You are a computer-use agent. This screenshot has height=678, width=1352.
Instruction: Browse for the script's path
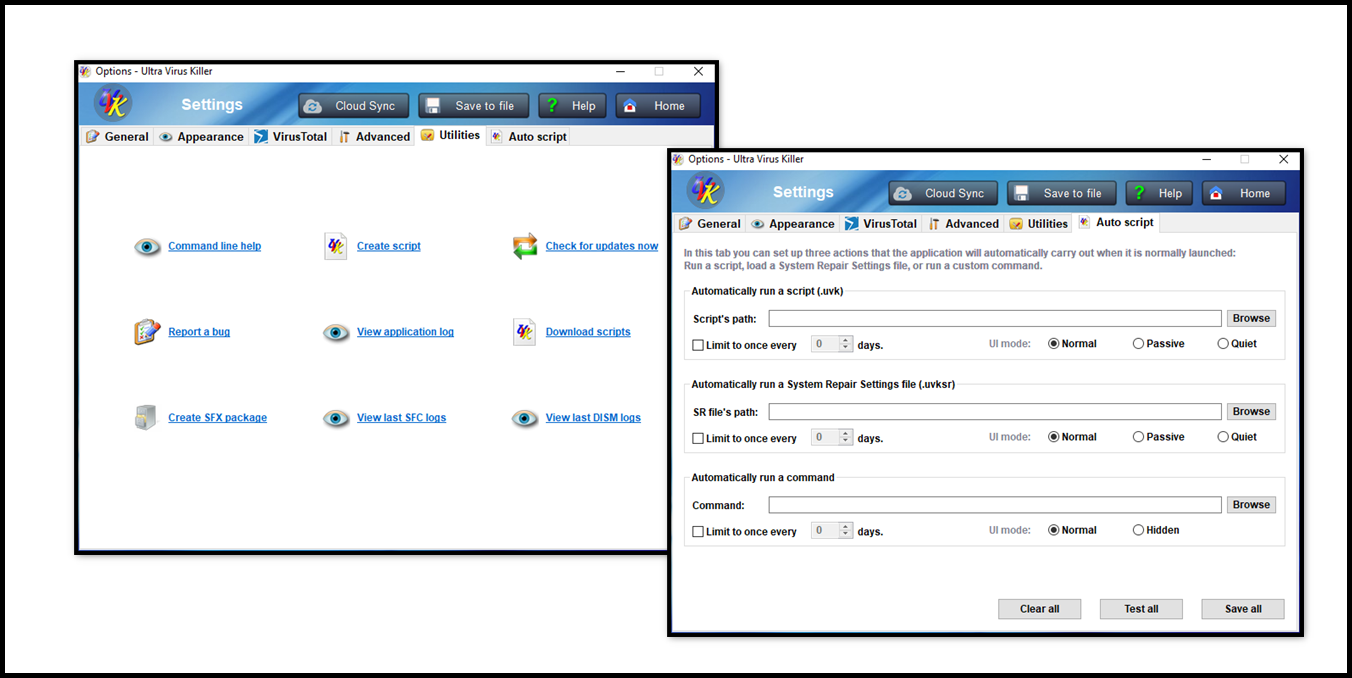pyautogui.click(x=1251, y=318)
